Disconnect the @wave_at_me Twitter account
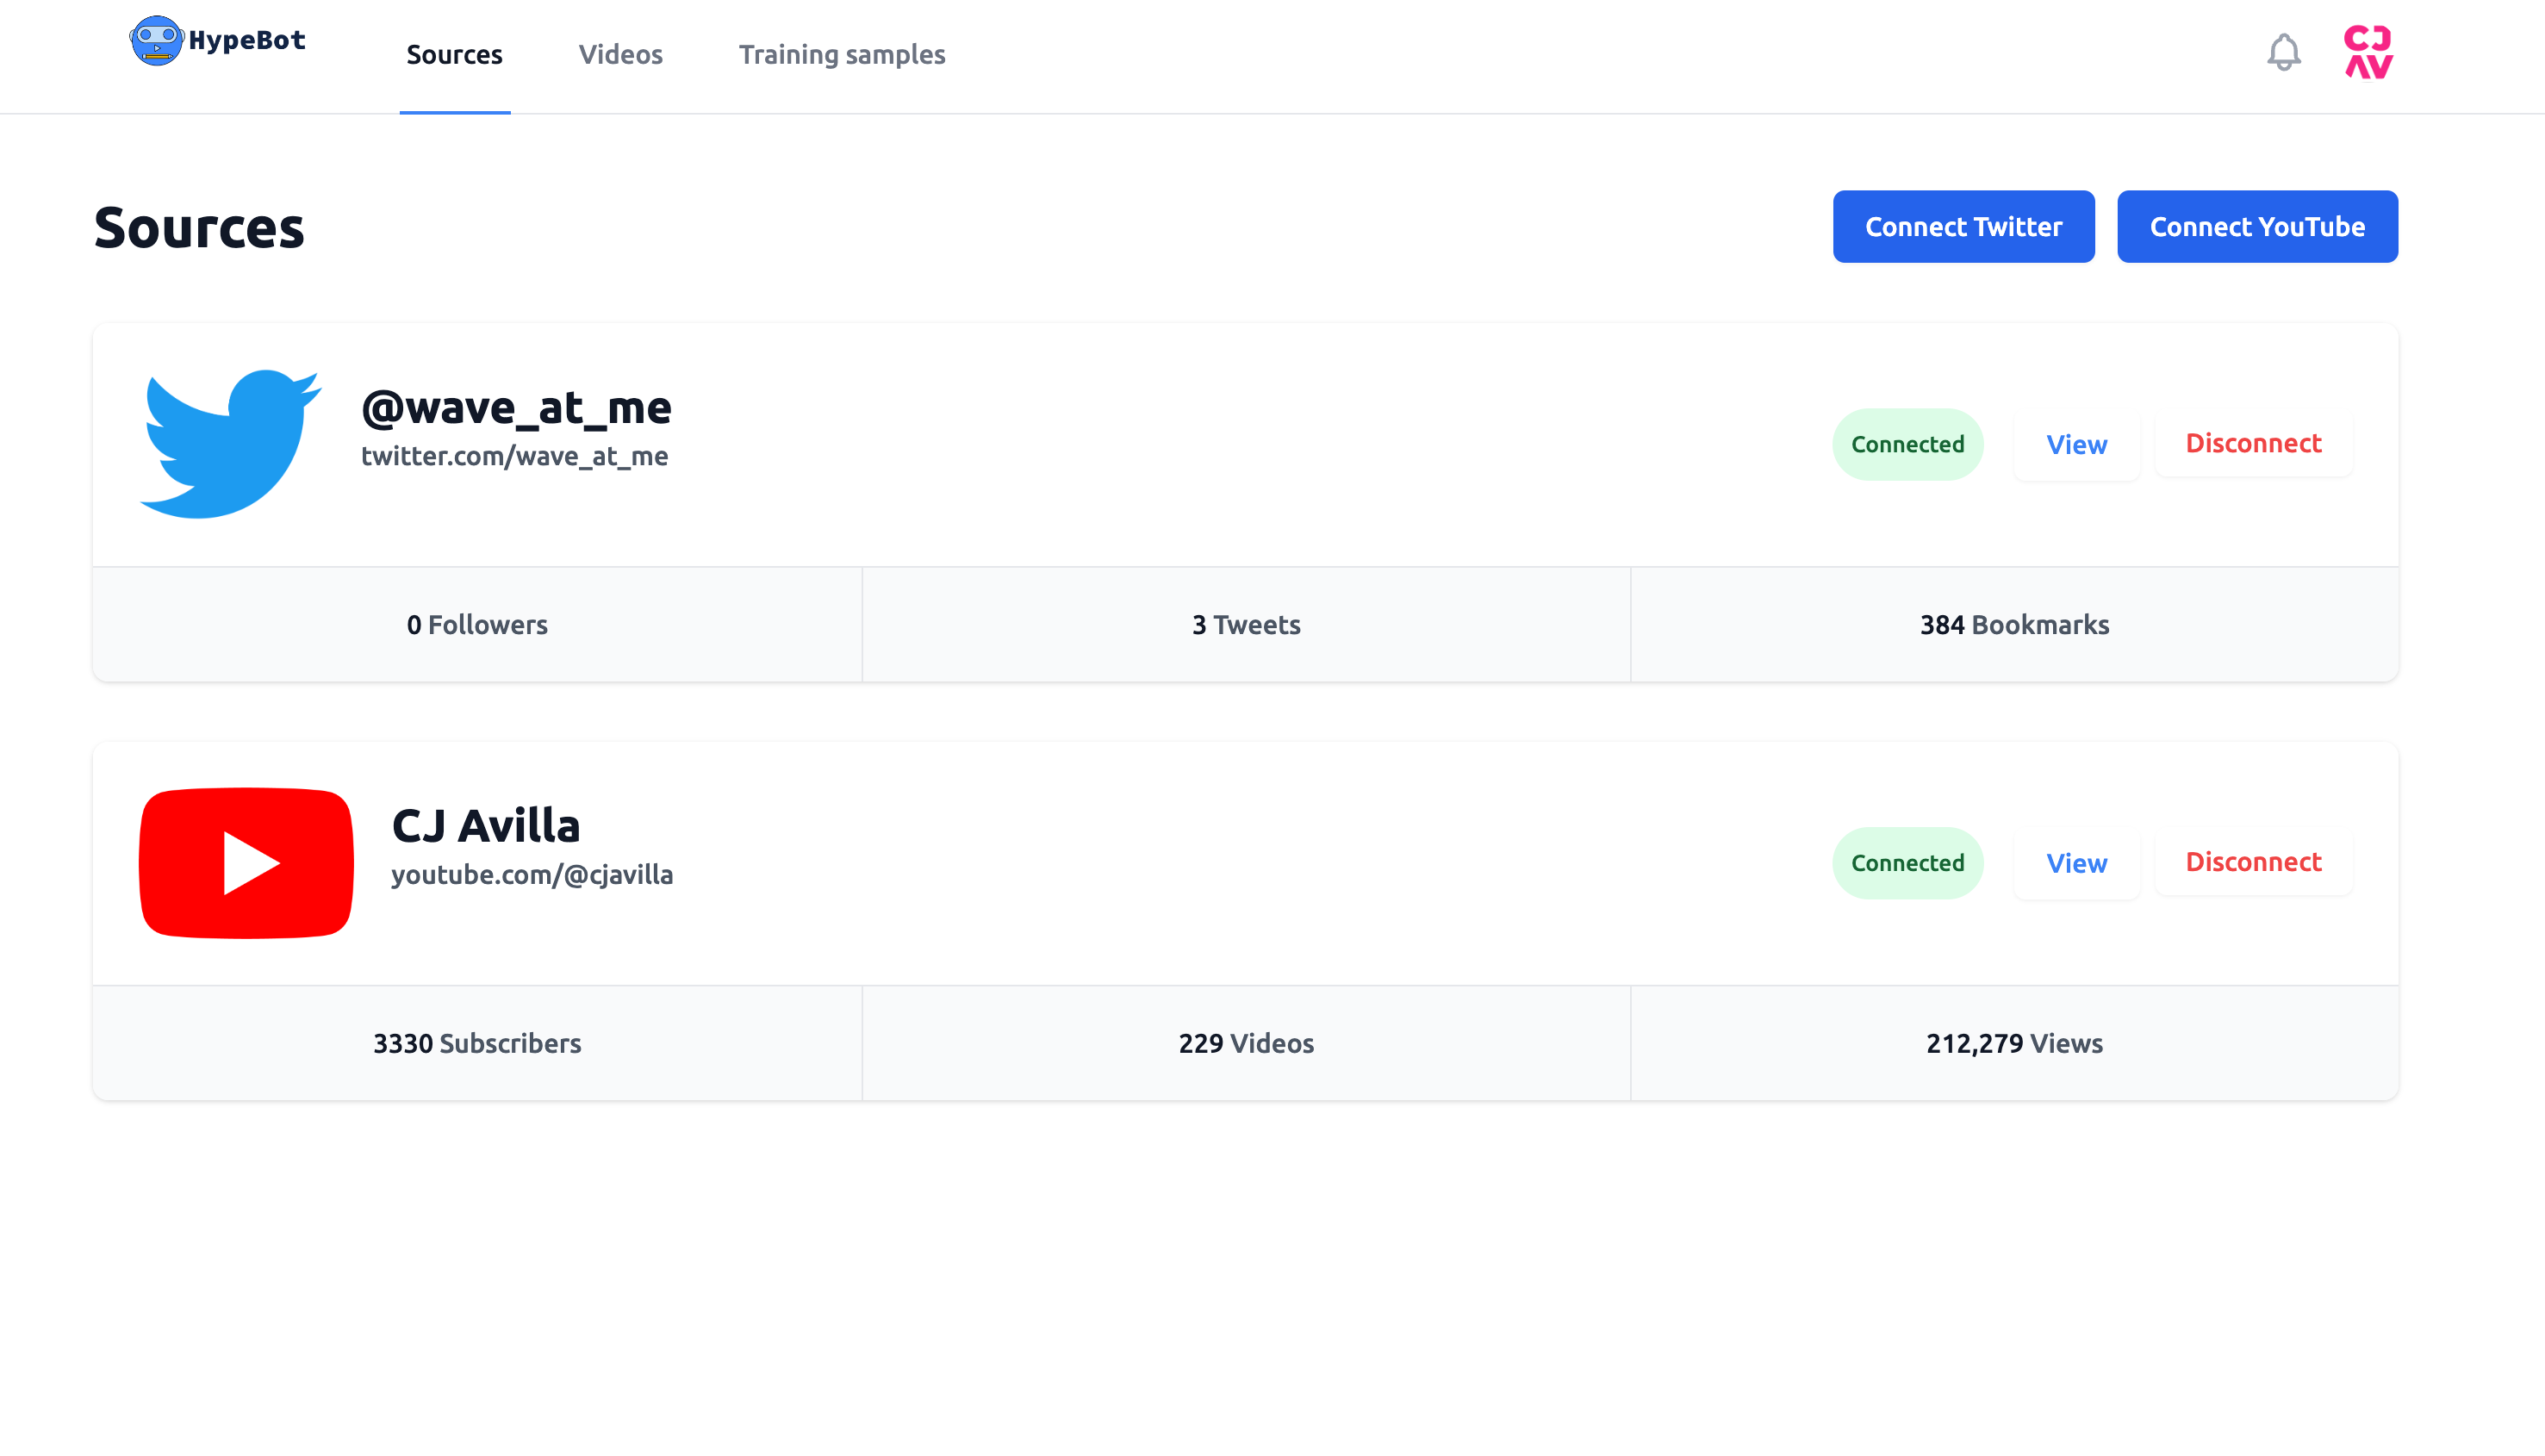Screen dimensions: 2545x1456 click(x=2253, y=443)
